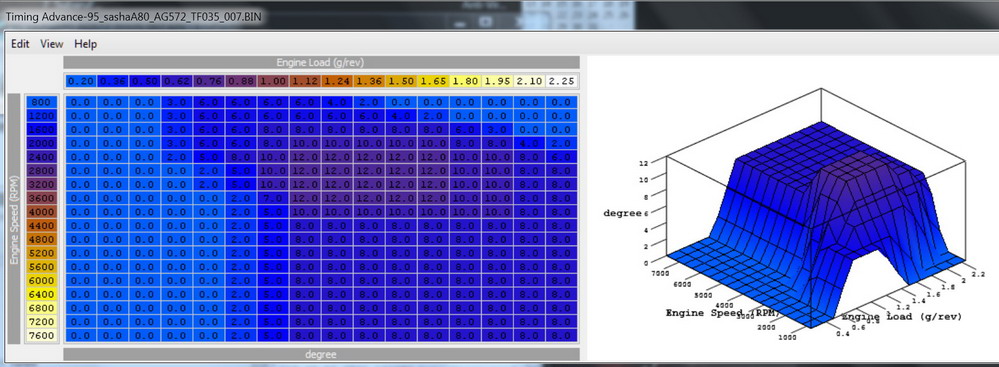This screenshot has width=999, height=367.
Task: Select the 1.50 engine load column header
Action: tap(402, 82)
